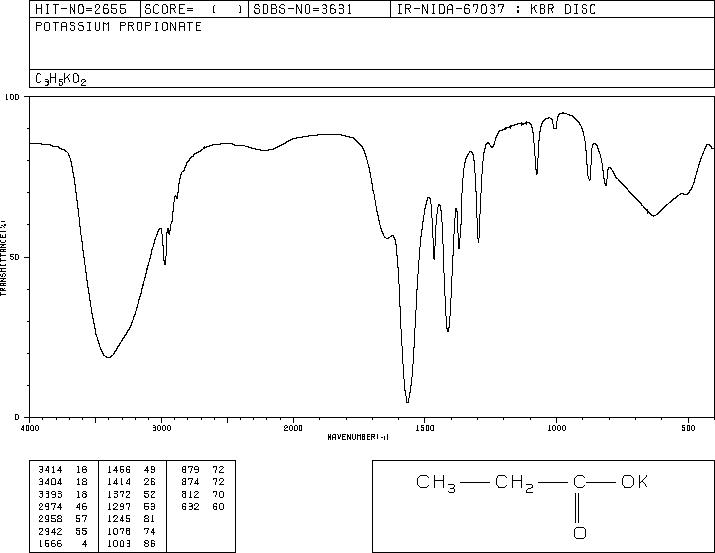Click the CH3 group in the structure
The height and width of the screenshot is (553, 715).
click(435, 483)
